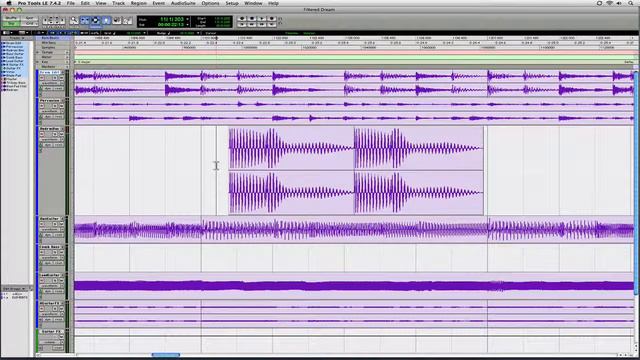Expand the Tempo ruler
Screen dimensions: 640x360
click(38, 53)
